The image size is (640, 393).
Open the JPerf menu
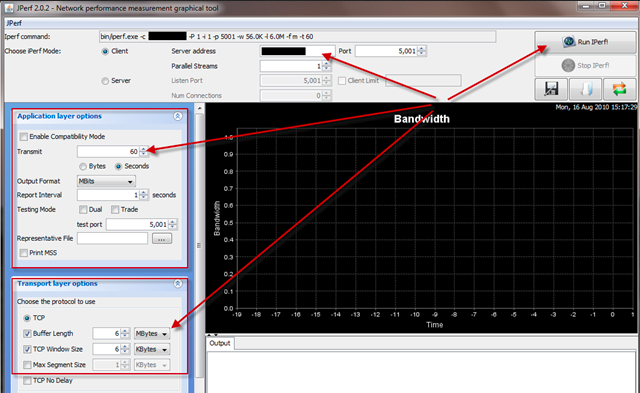14,23
